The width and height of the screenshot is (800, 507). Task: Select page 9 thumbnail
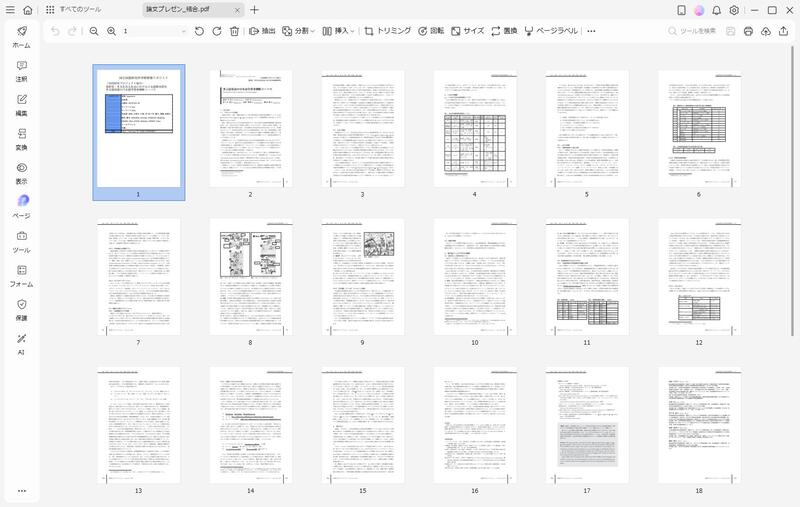363,277
